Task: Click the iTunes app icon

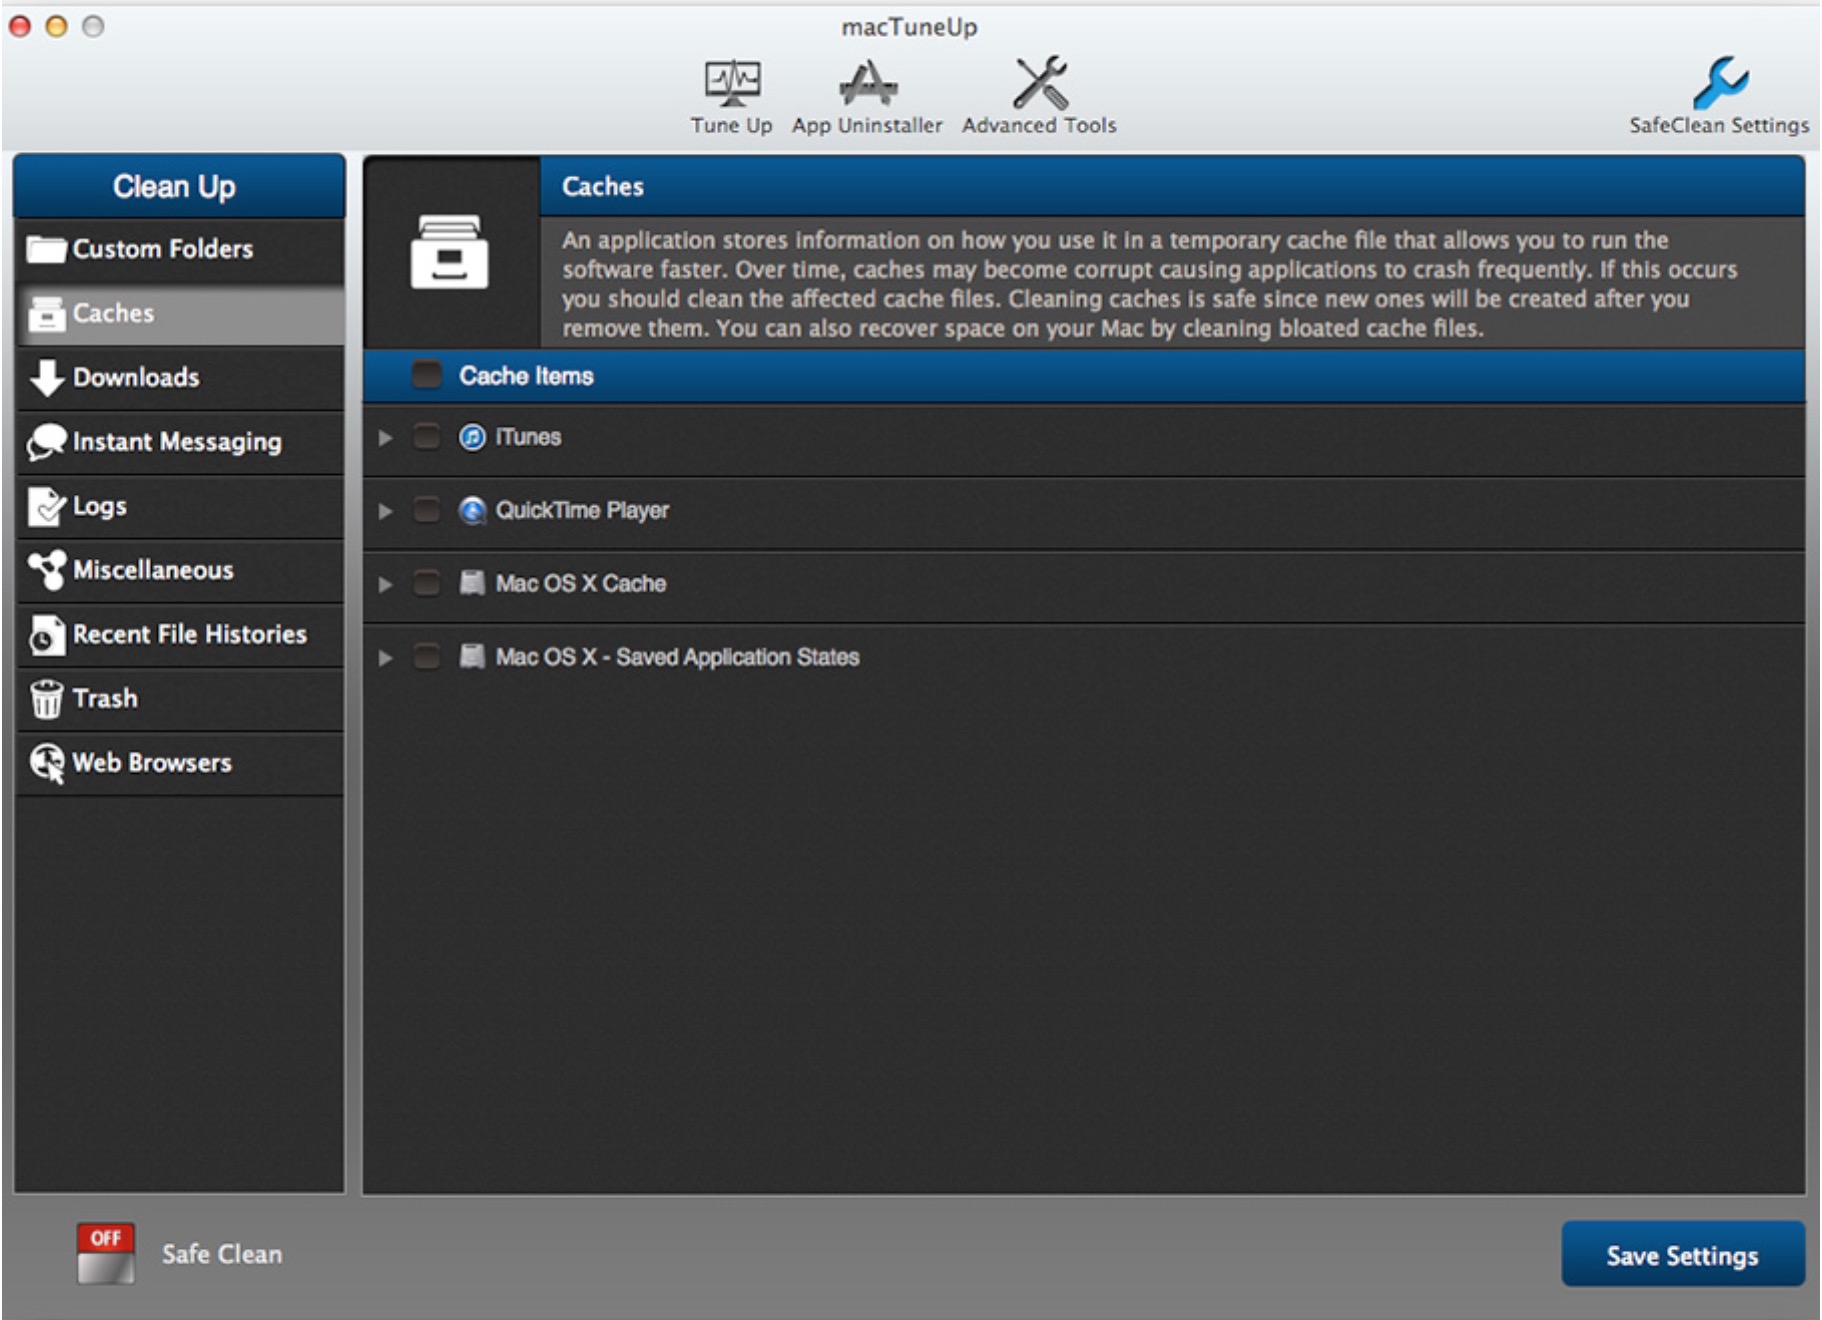Action: [472, 437]
